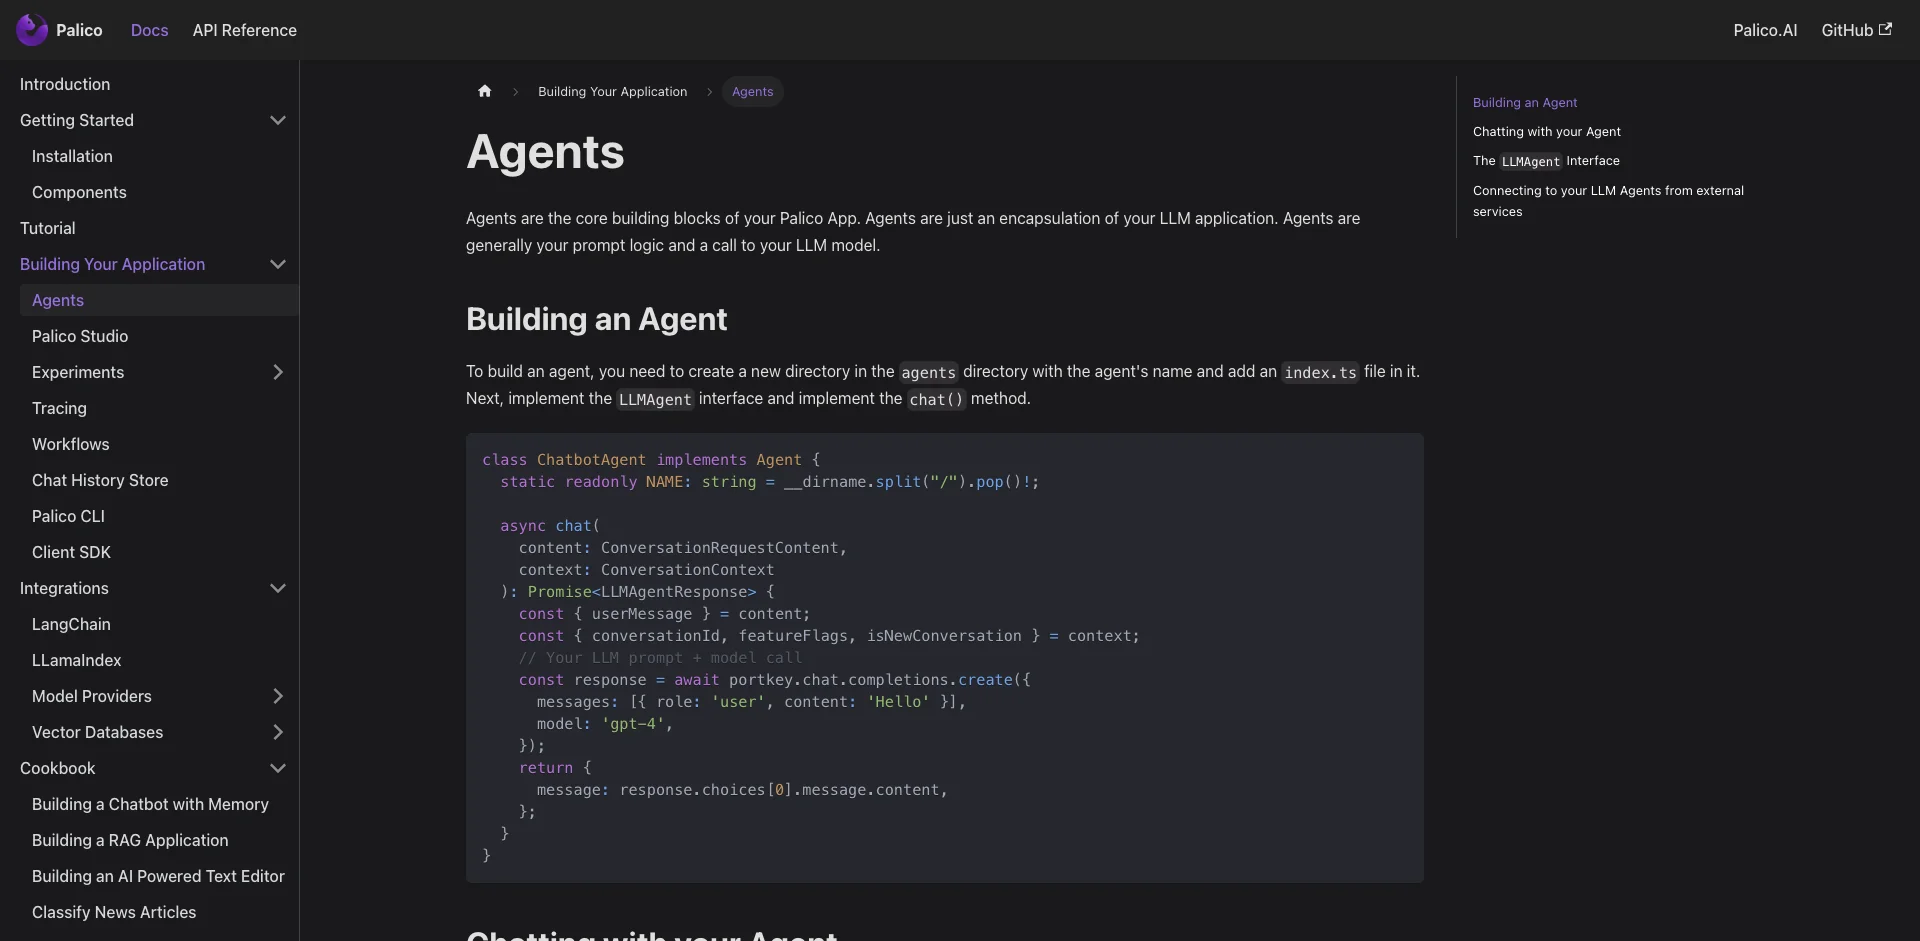Image resolution: width=1920 pixels, height=941 pixels.
Task: Open the Model Providers item
Action: click(x=92, y=696)
